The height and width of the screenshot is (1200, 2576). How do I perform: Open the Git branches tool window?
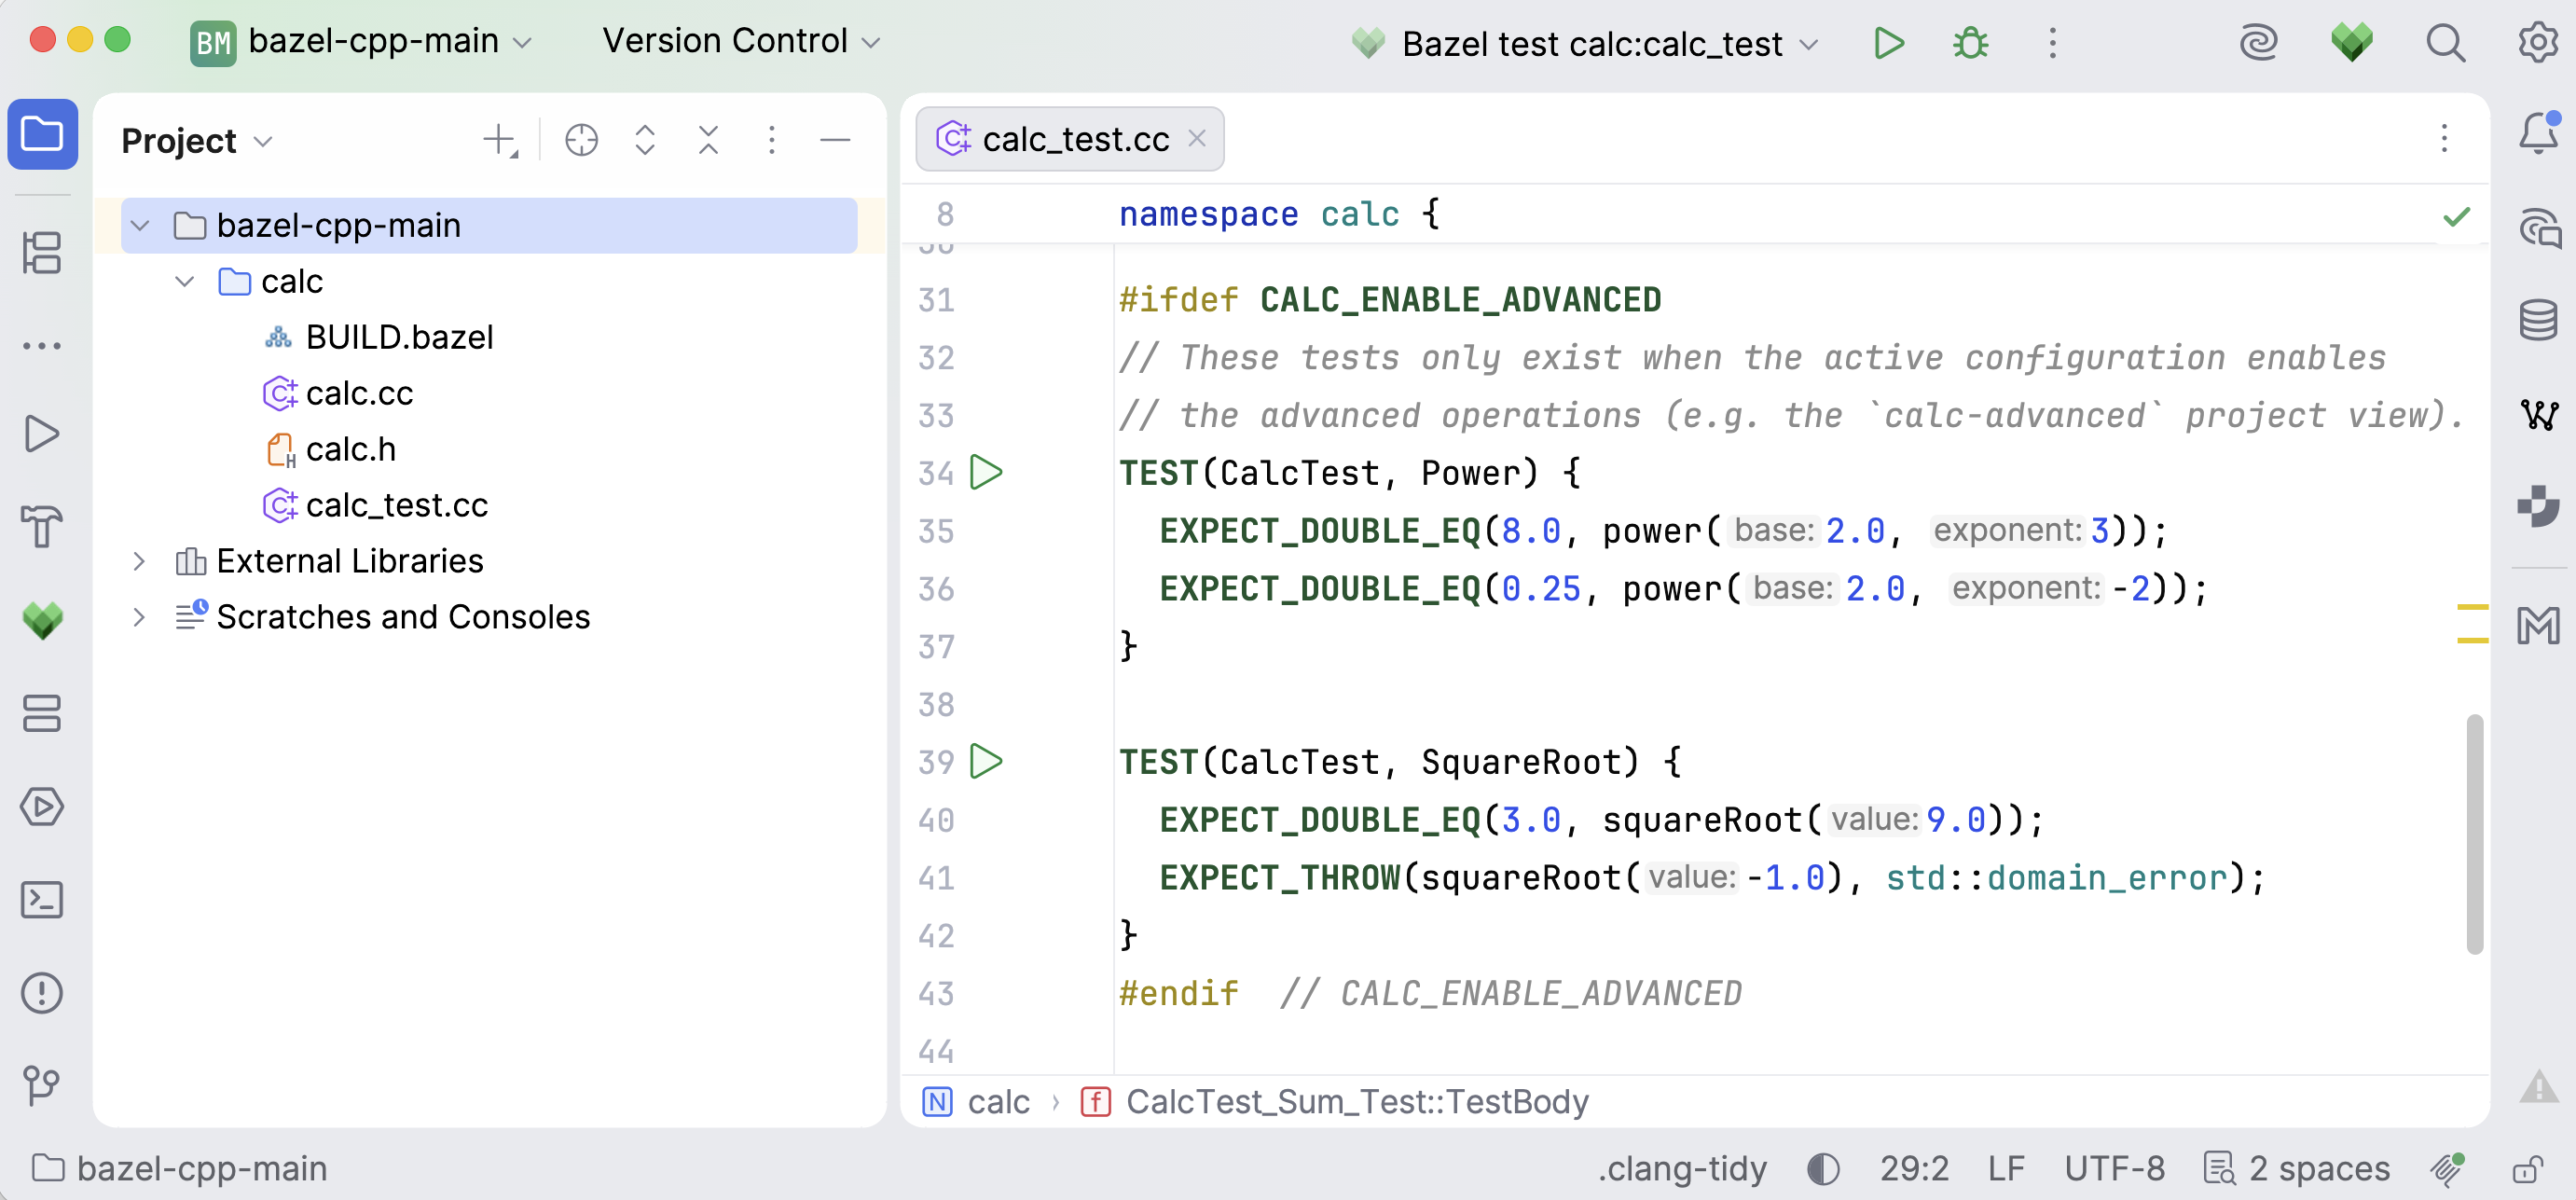pyautogui.click(x=42, y=1085)
